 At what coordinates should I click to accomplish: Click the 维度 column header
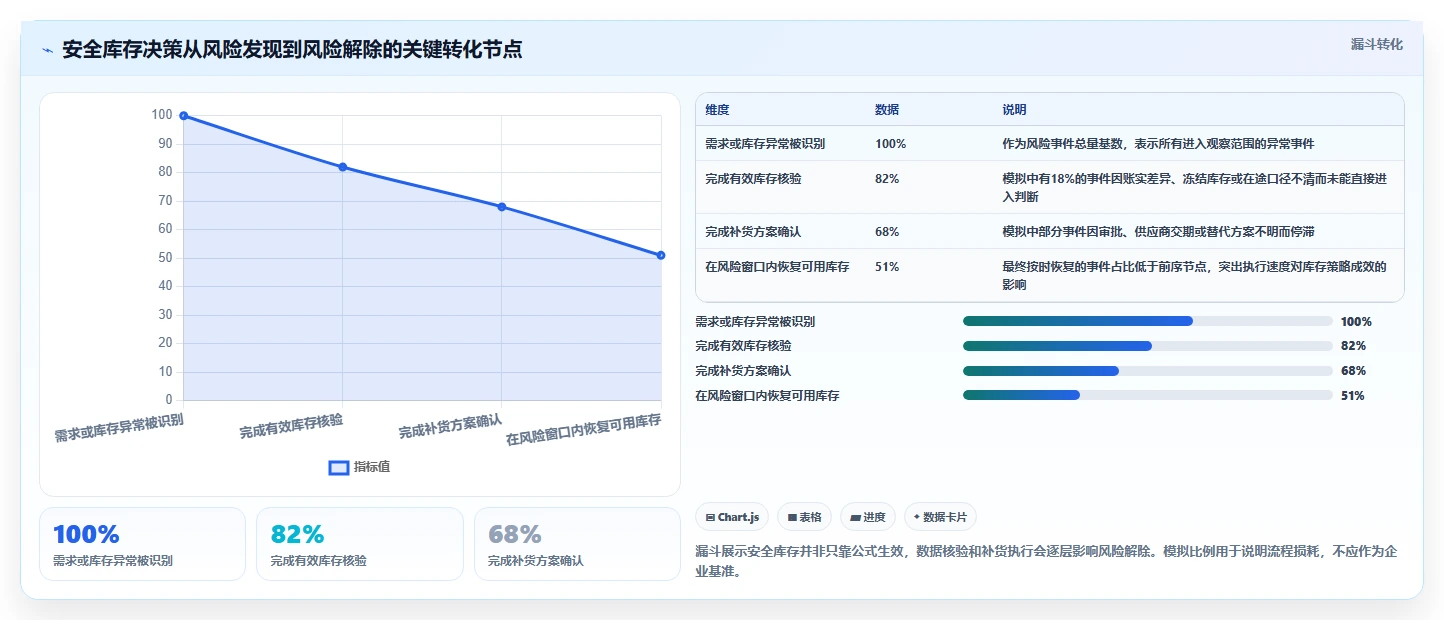[x=717, y=110]
